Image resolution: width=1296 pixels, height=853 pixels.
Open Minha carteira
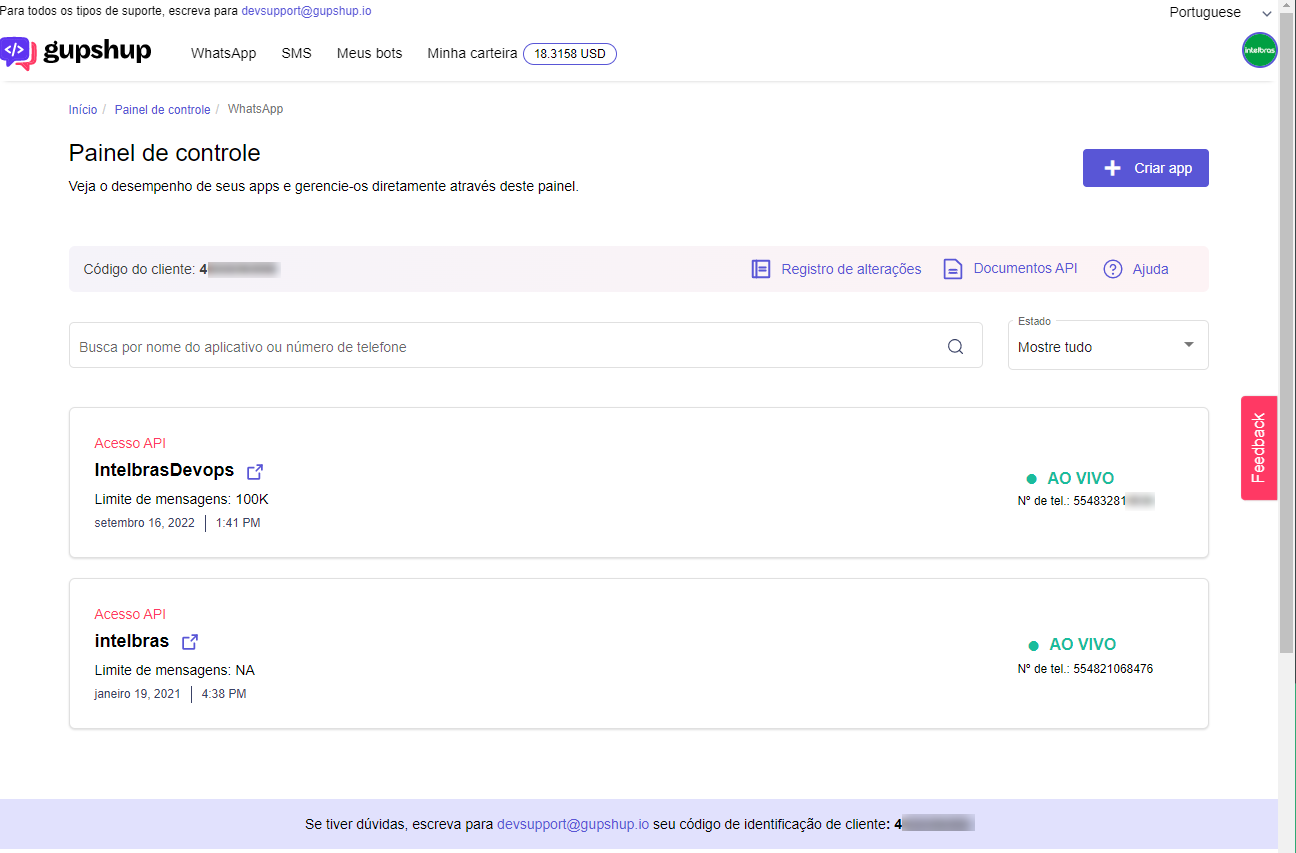(472, 53)
